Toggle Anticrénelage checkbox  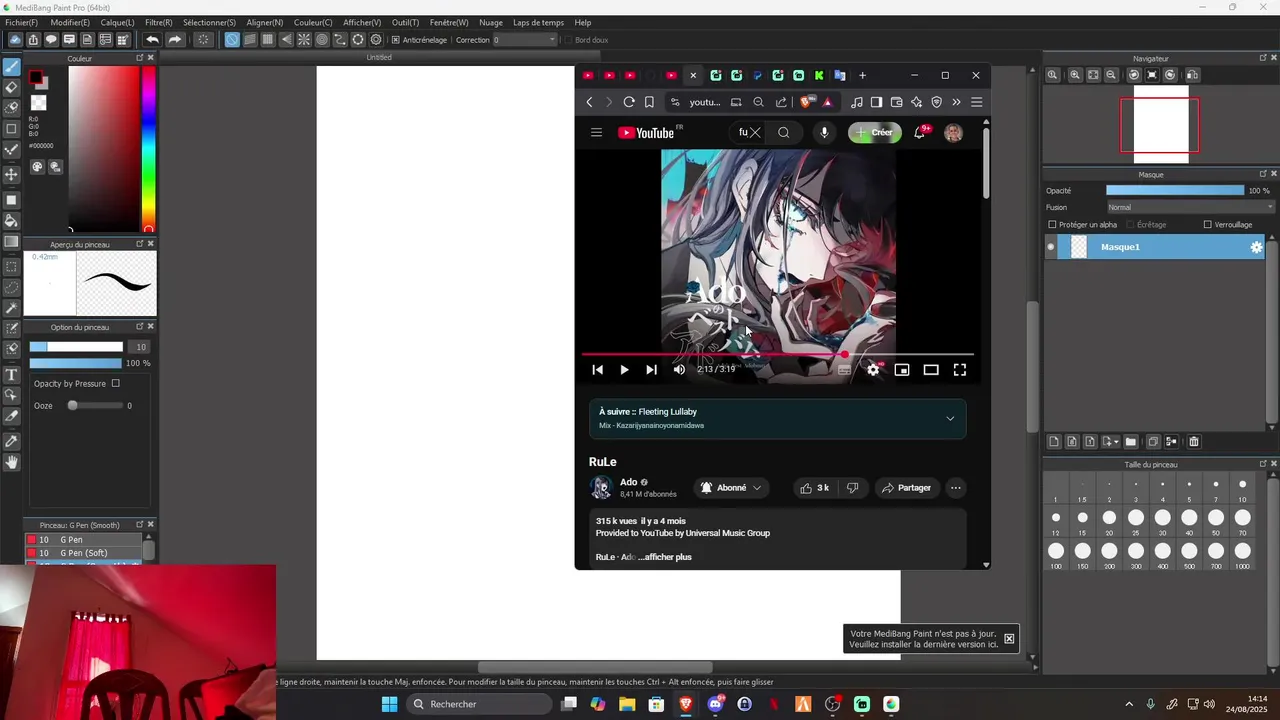point(396,40)
